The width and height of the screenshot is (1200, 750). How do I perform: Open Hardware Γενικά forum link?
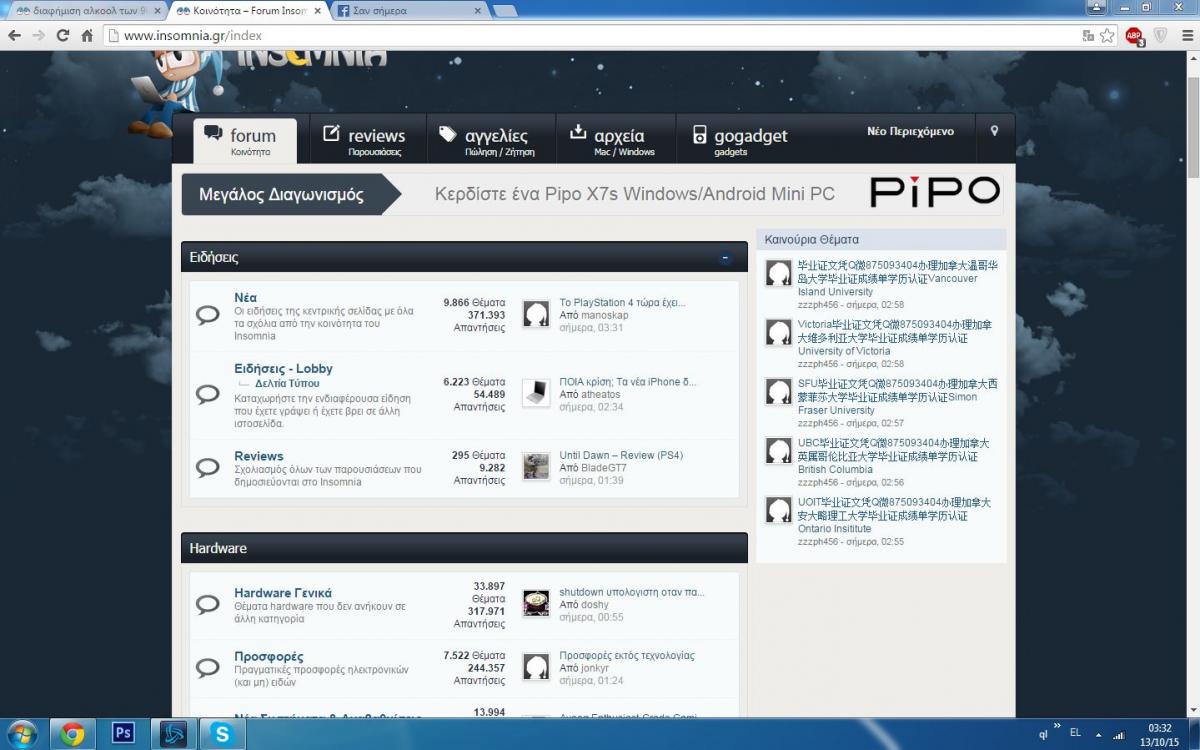283,593
